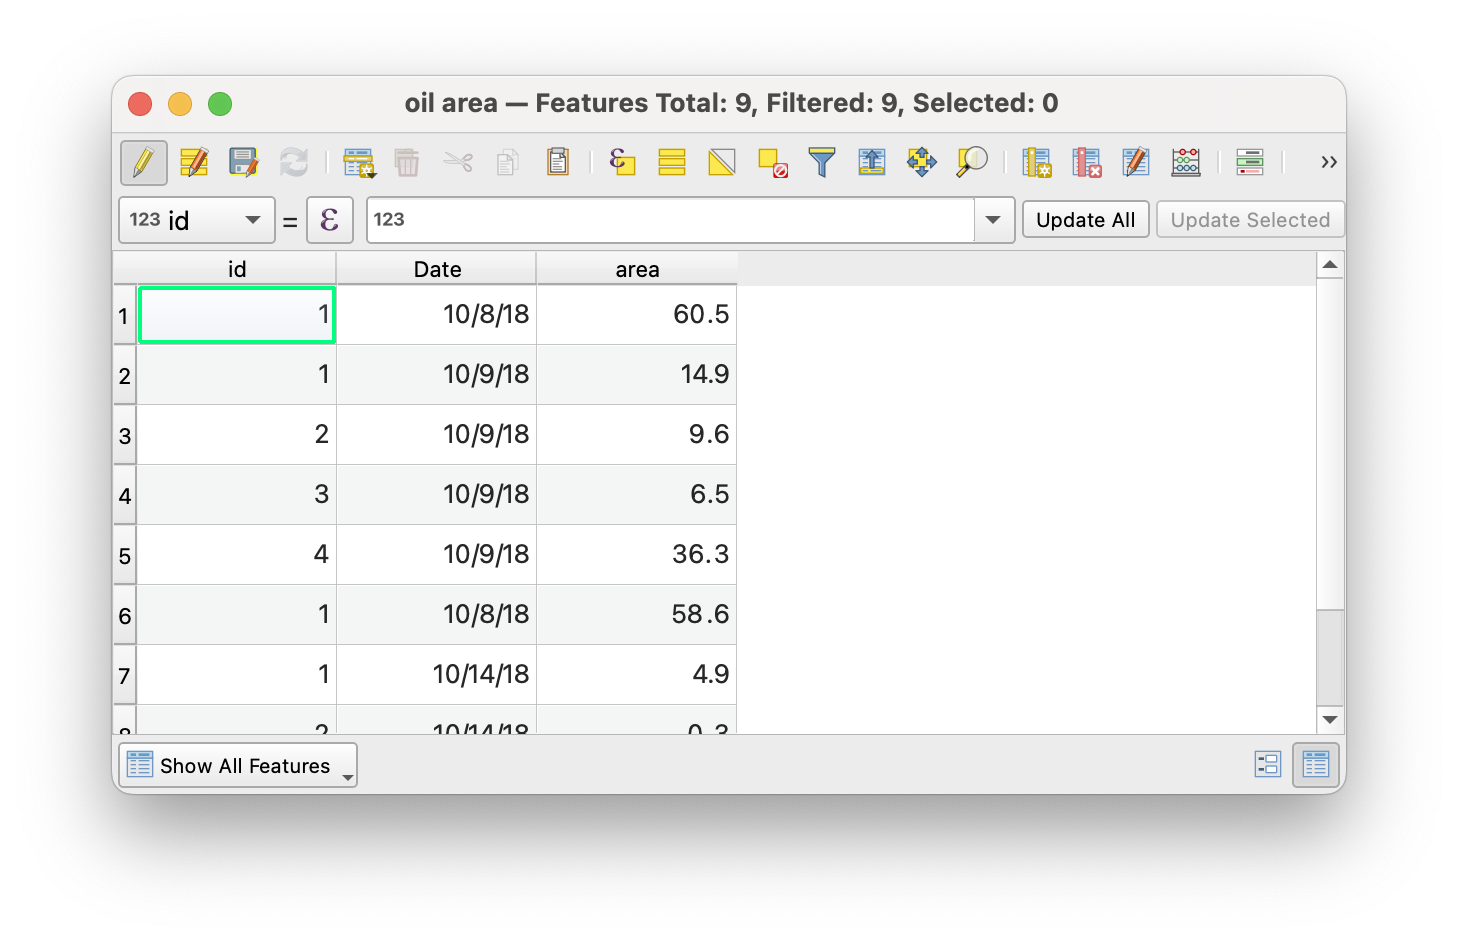1458x942 pixels.
Task: Delete a field column
Action: [x=1087, y=162]
